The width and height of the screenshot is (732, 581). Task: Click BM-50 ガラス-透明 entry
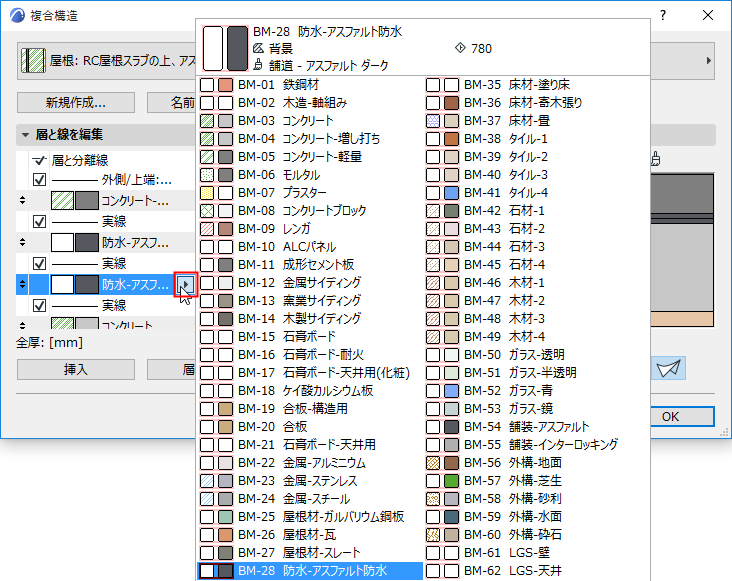tap(536, 355)
